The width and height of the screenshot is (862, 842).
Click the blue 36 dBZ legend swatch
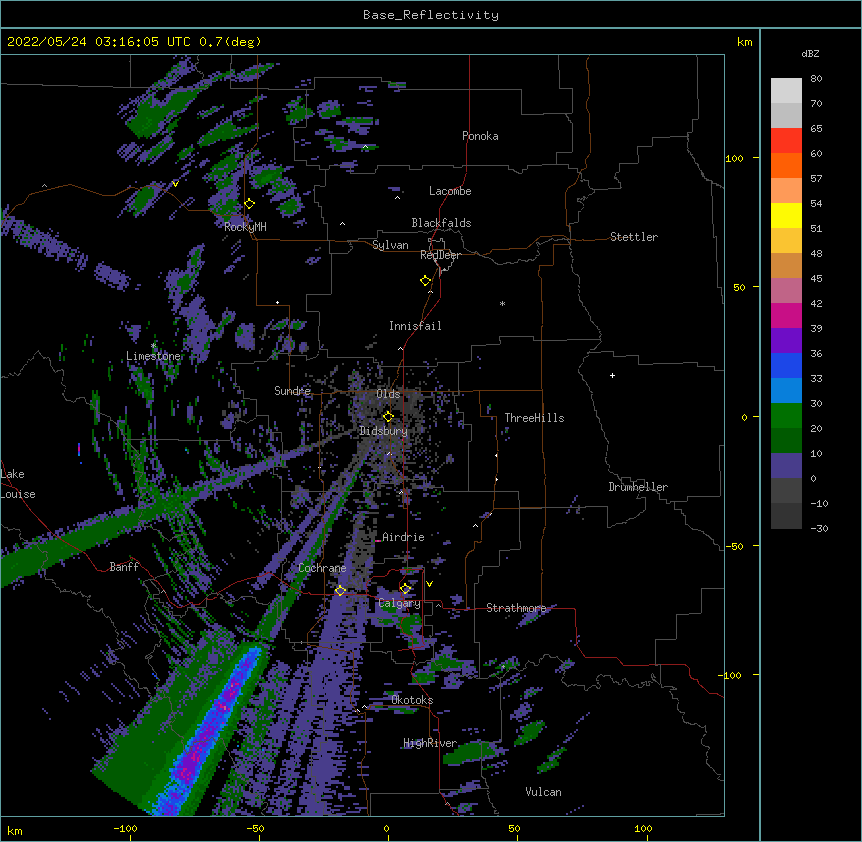[x=786, y=365]
